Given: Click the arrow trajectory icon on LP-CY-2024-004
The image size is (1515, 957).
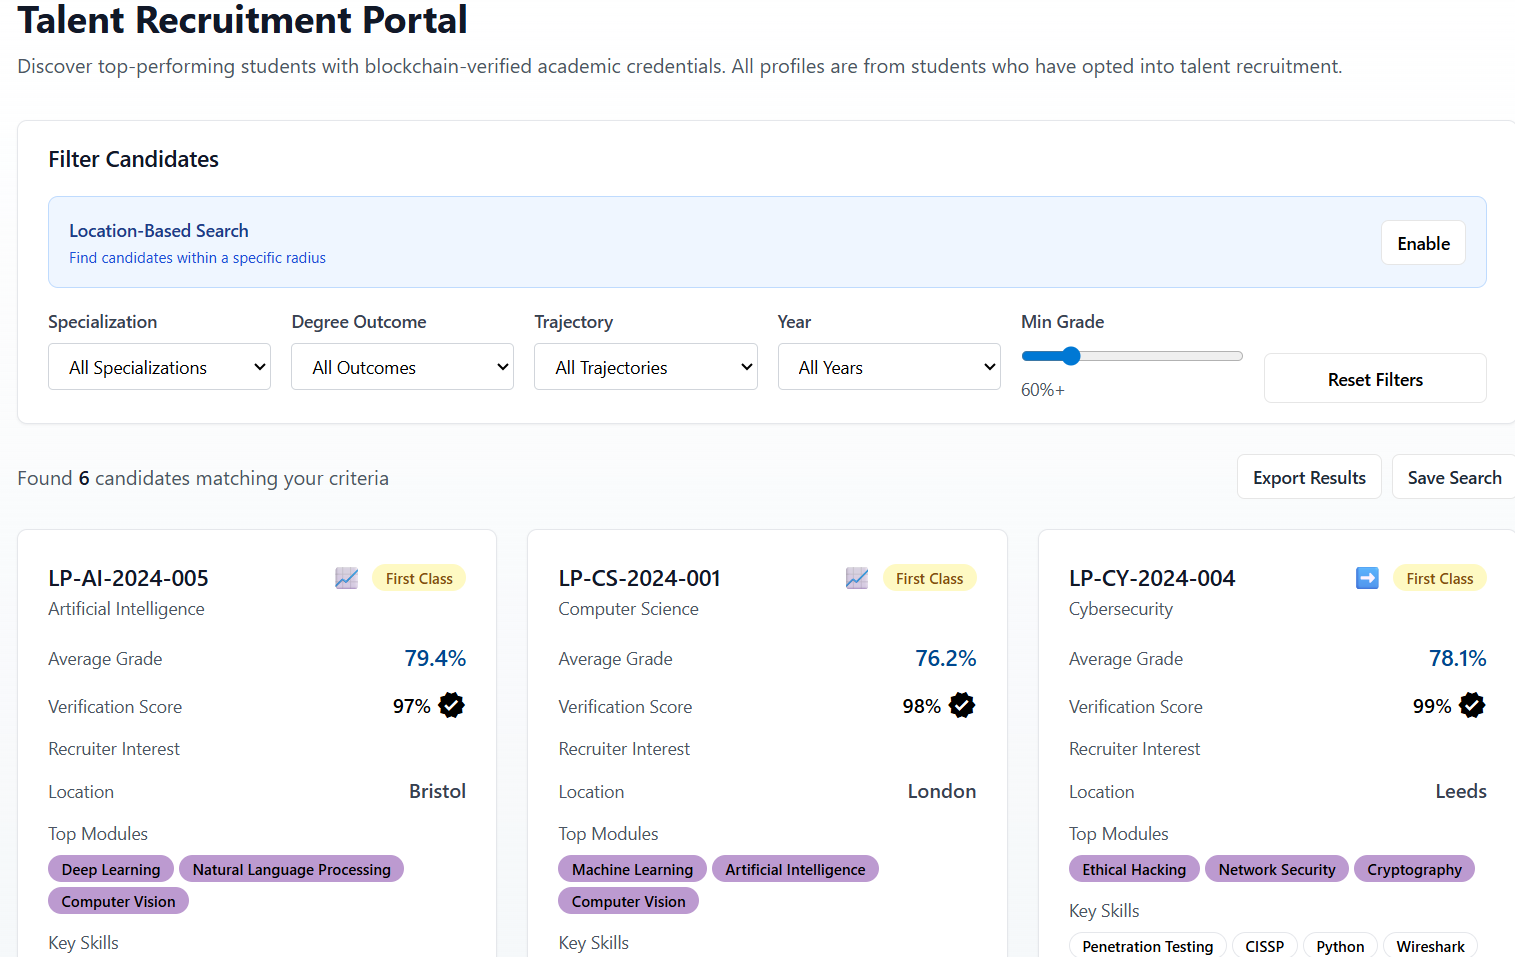Looking at the screenshot, I should click(x=1366, y=578).
